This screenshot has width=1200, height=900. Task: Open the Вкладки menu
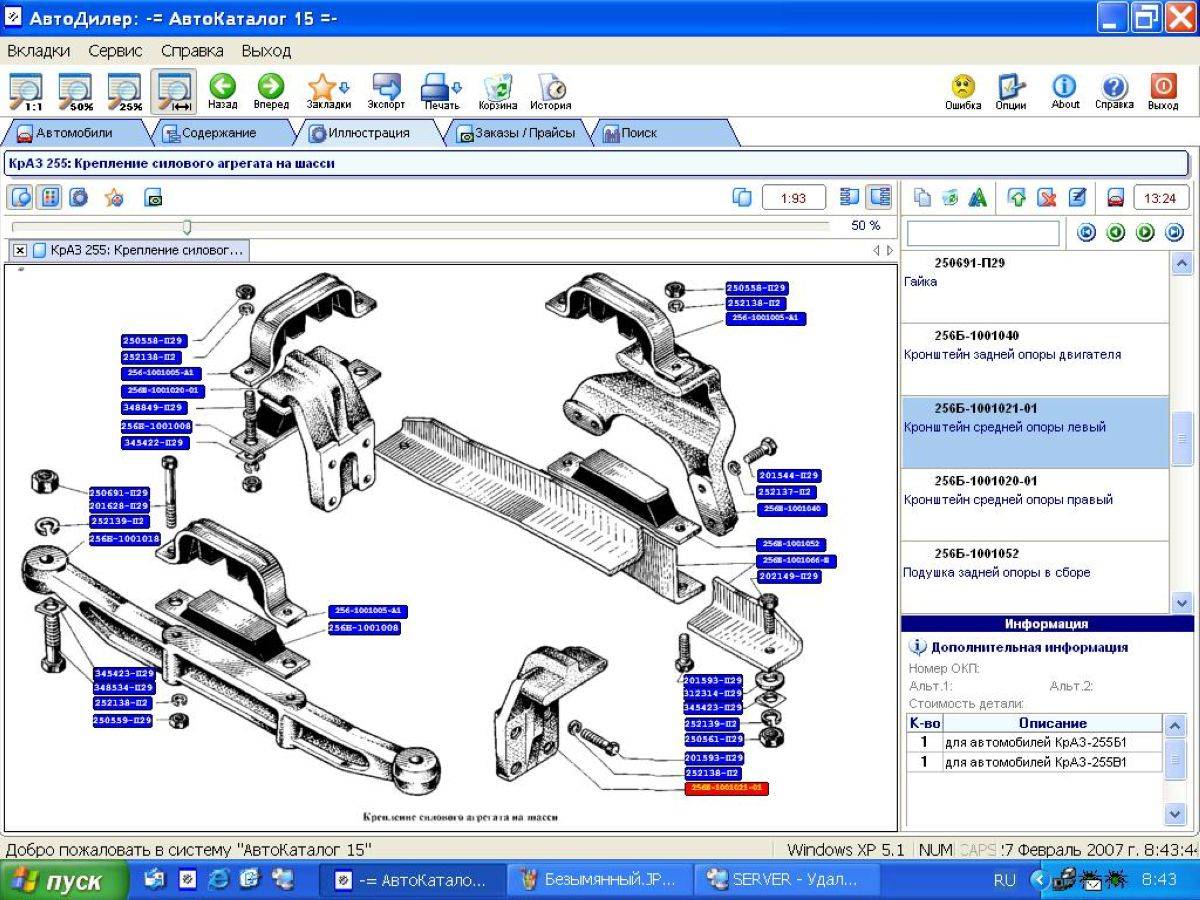[x=38, y=50]
